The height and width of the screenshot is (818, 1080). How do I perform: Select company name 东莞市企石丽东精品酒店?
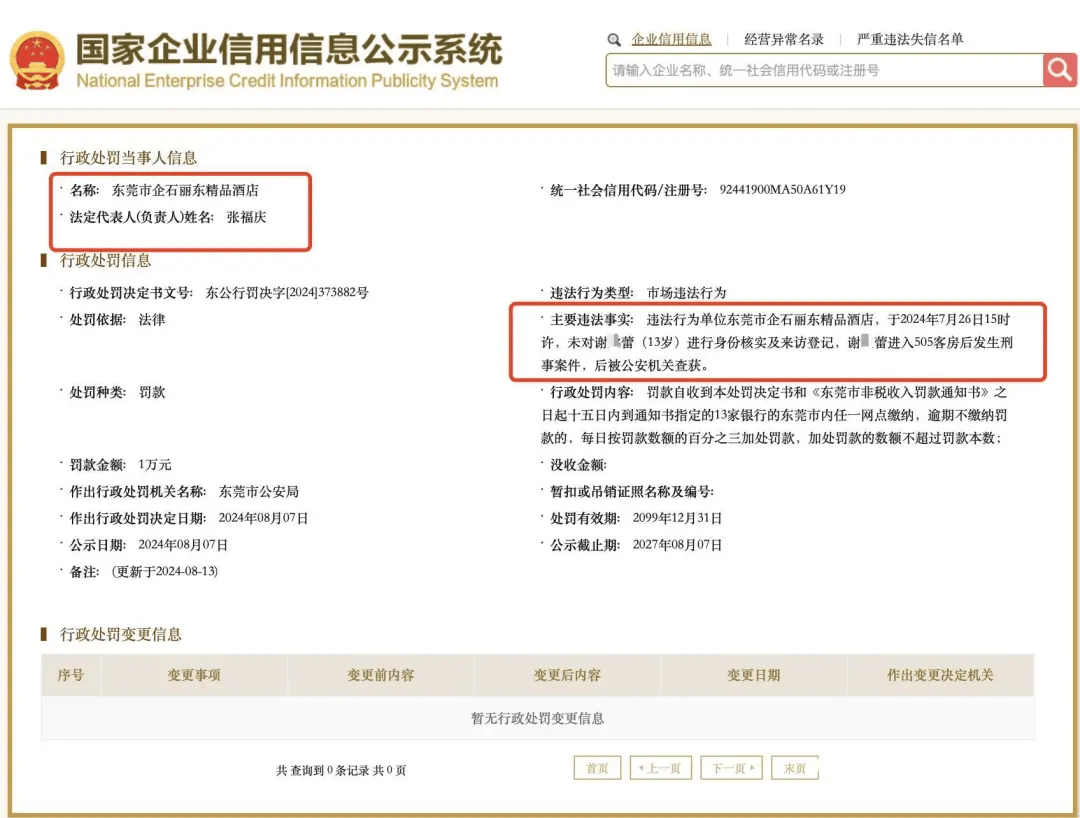185,190
